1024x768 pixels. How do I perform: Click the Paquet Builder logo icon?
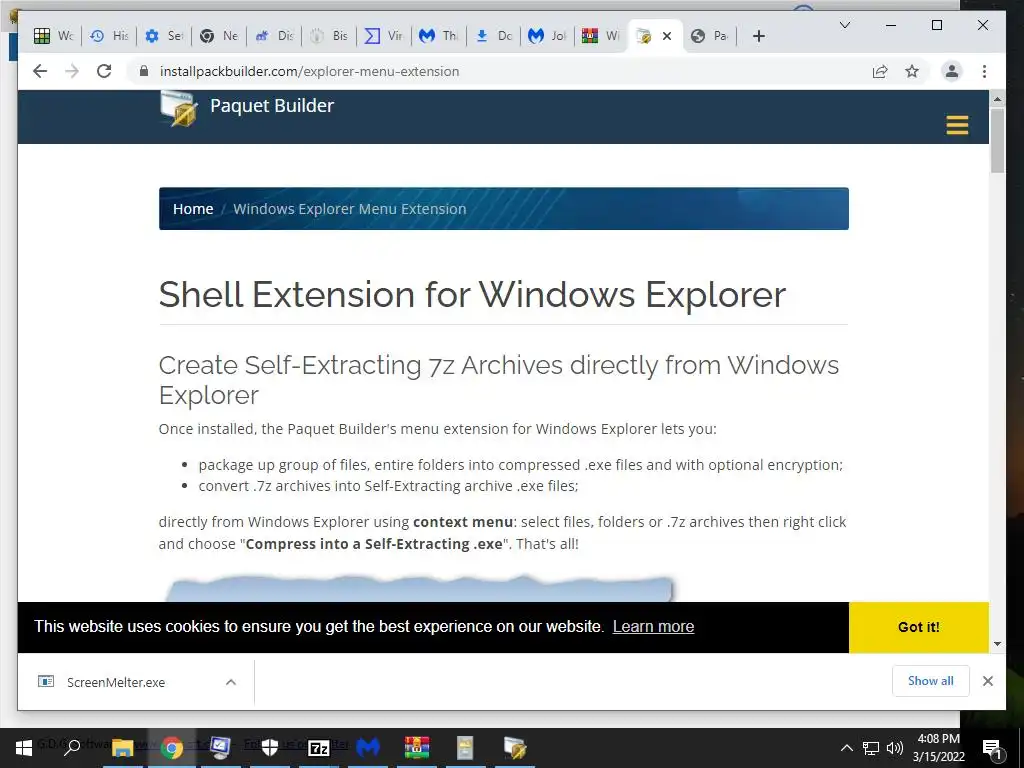(179, 109)
